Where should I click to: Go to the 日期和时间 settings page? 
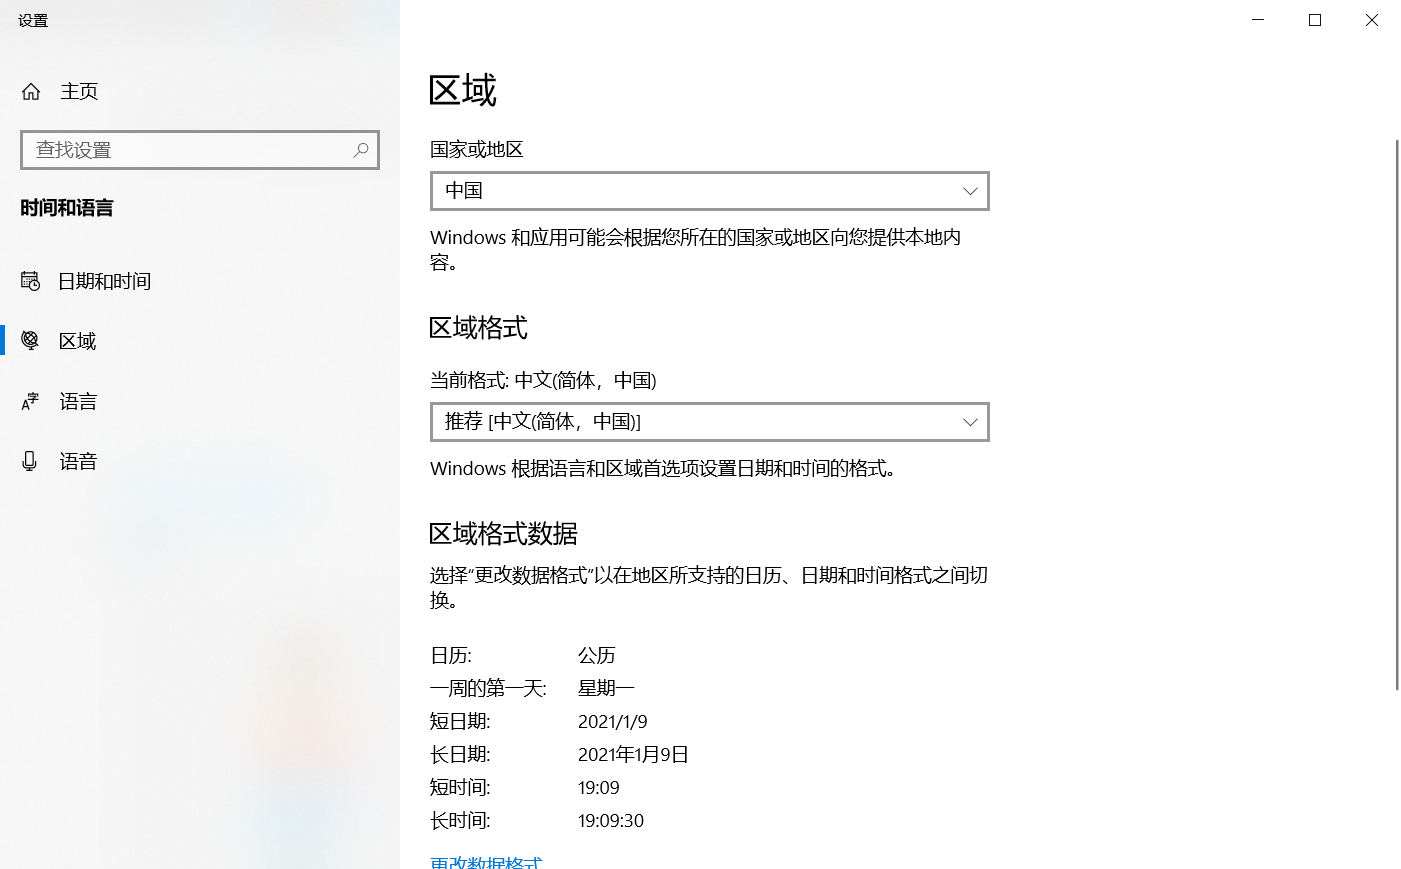click(104, 281)
